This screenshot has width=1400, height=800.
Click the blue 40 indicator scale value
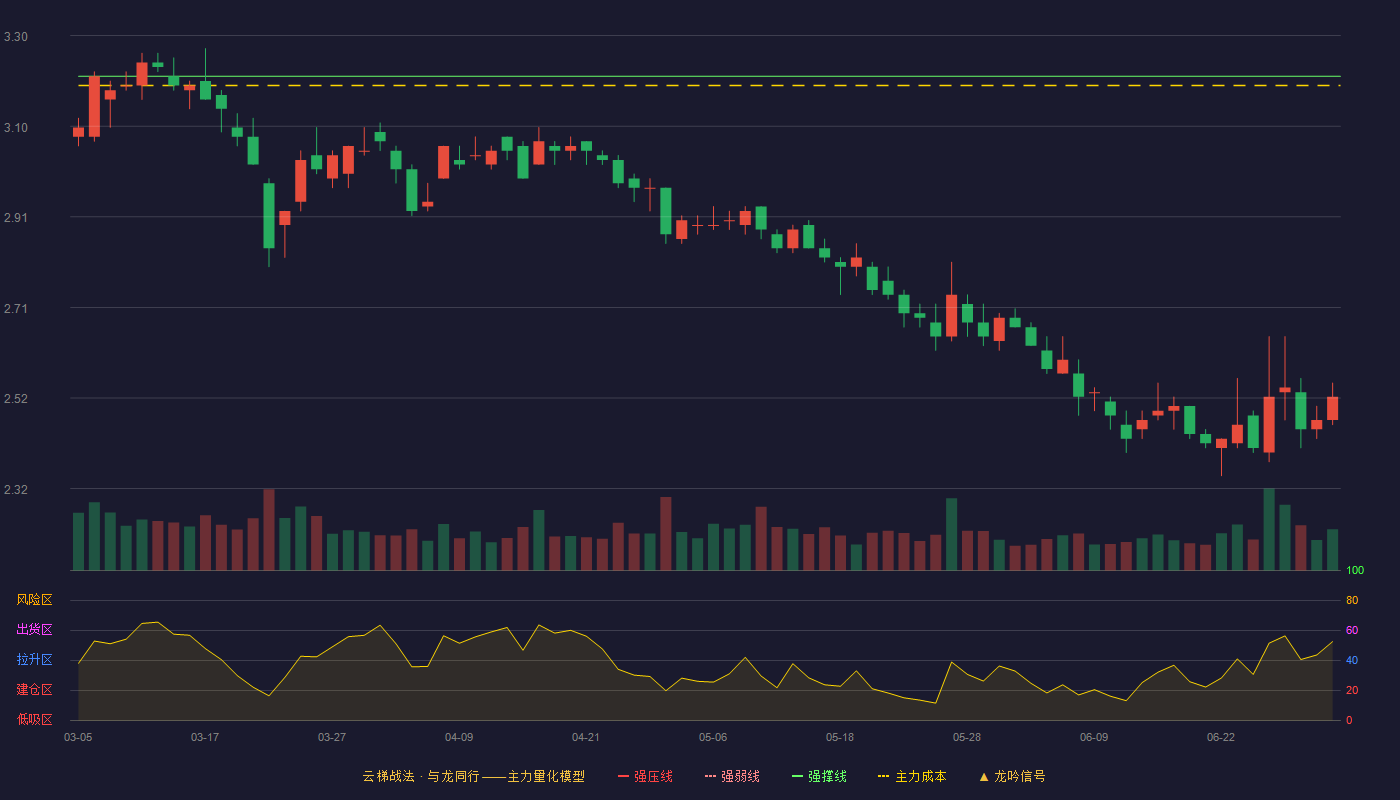[x=1352, y=660]
